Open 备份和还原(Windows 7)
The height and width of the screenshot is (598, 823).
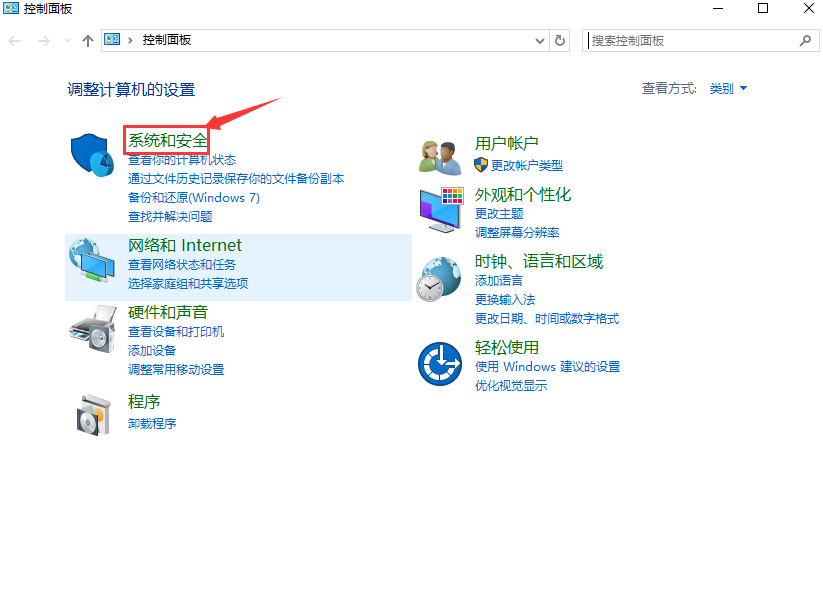(x=194, y=197)
